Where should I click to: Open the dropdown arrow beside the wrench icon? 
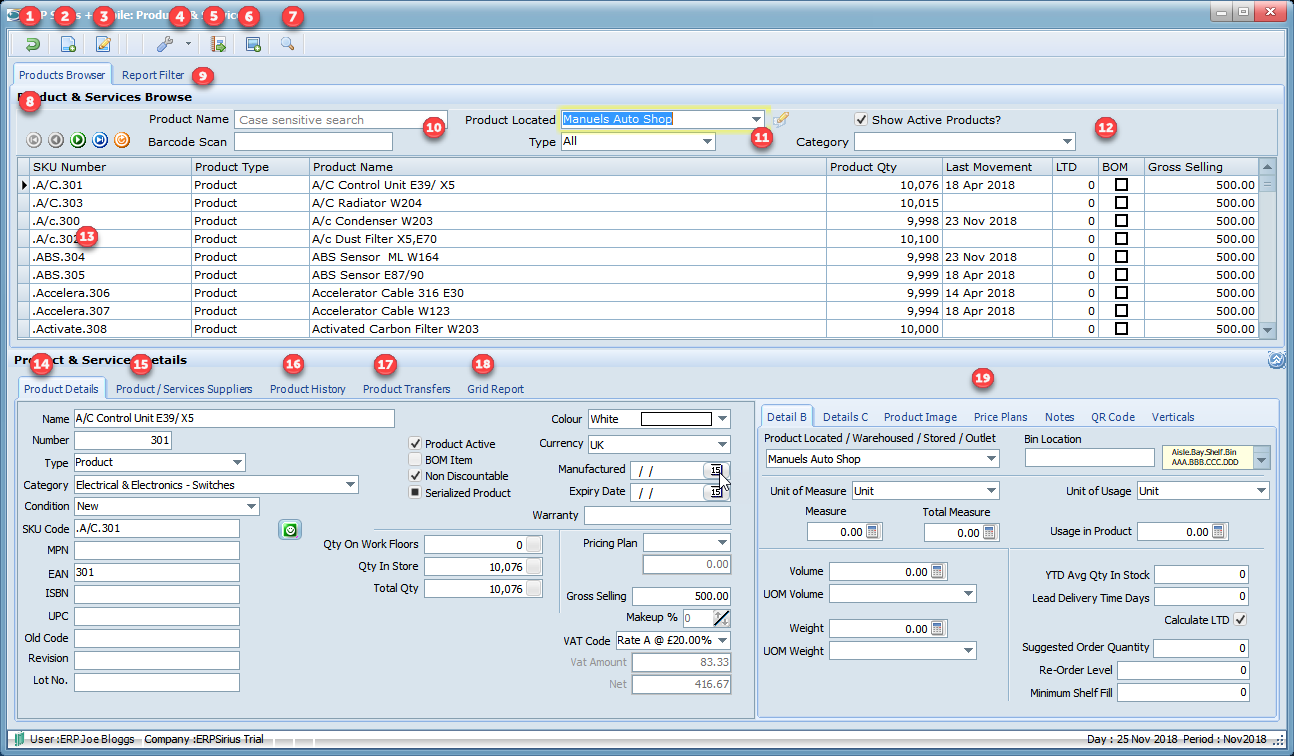tap(187, 44)
